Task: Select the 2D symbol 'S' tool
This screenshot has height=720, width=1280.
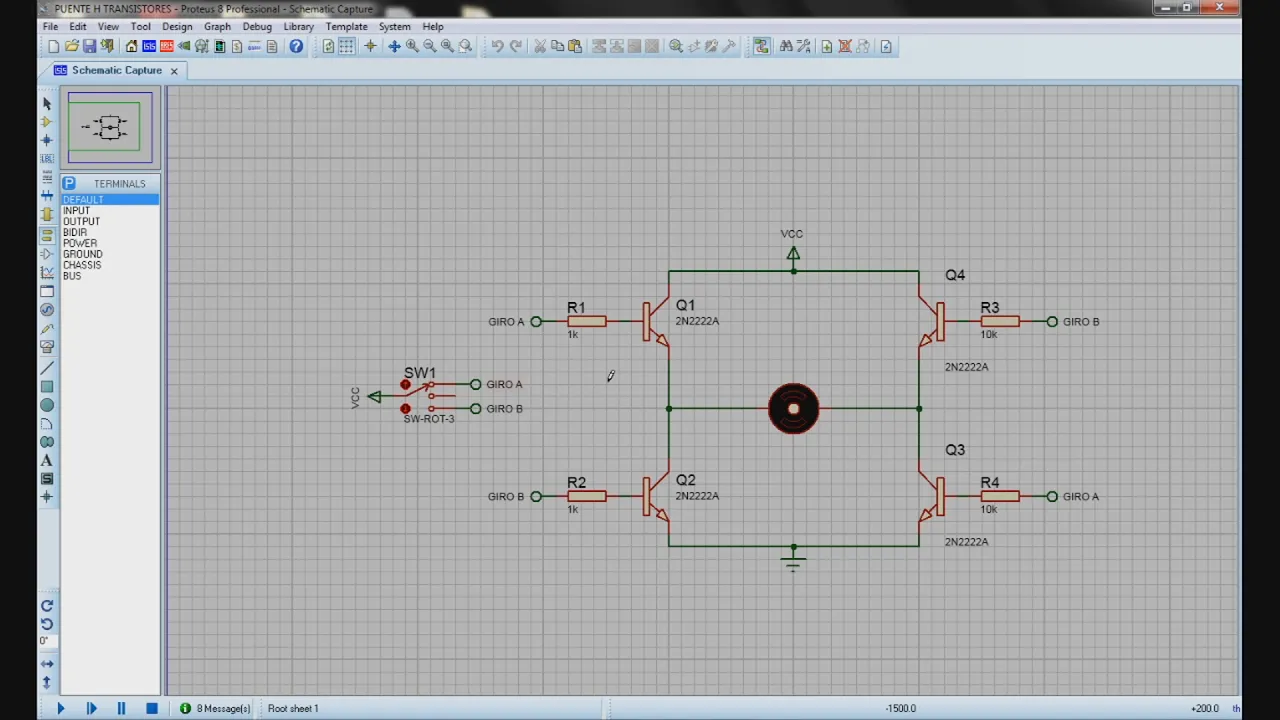Action: pyautogui.click(x=47, y=479)
